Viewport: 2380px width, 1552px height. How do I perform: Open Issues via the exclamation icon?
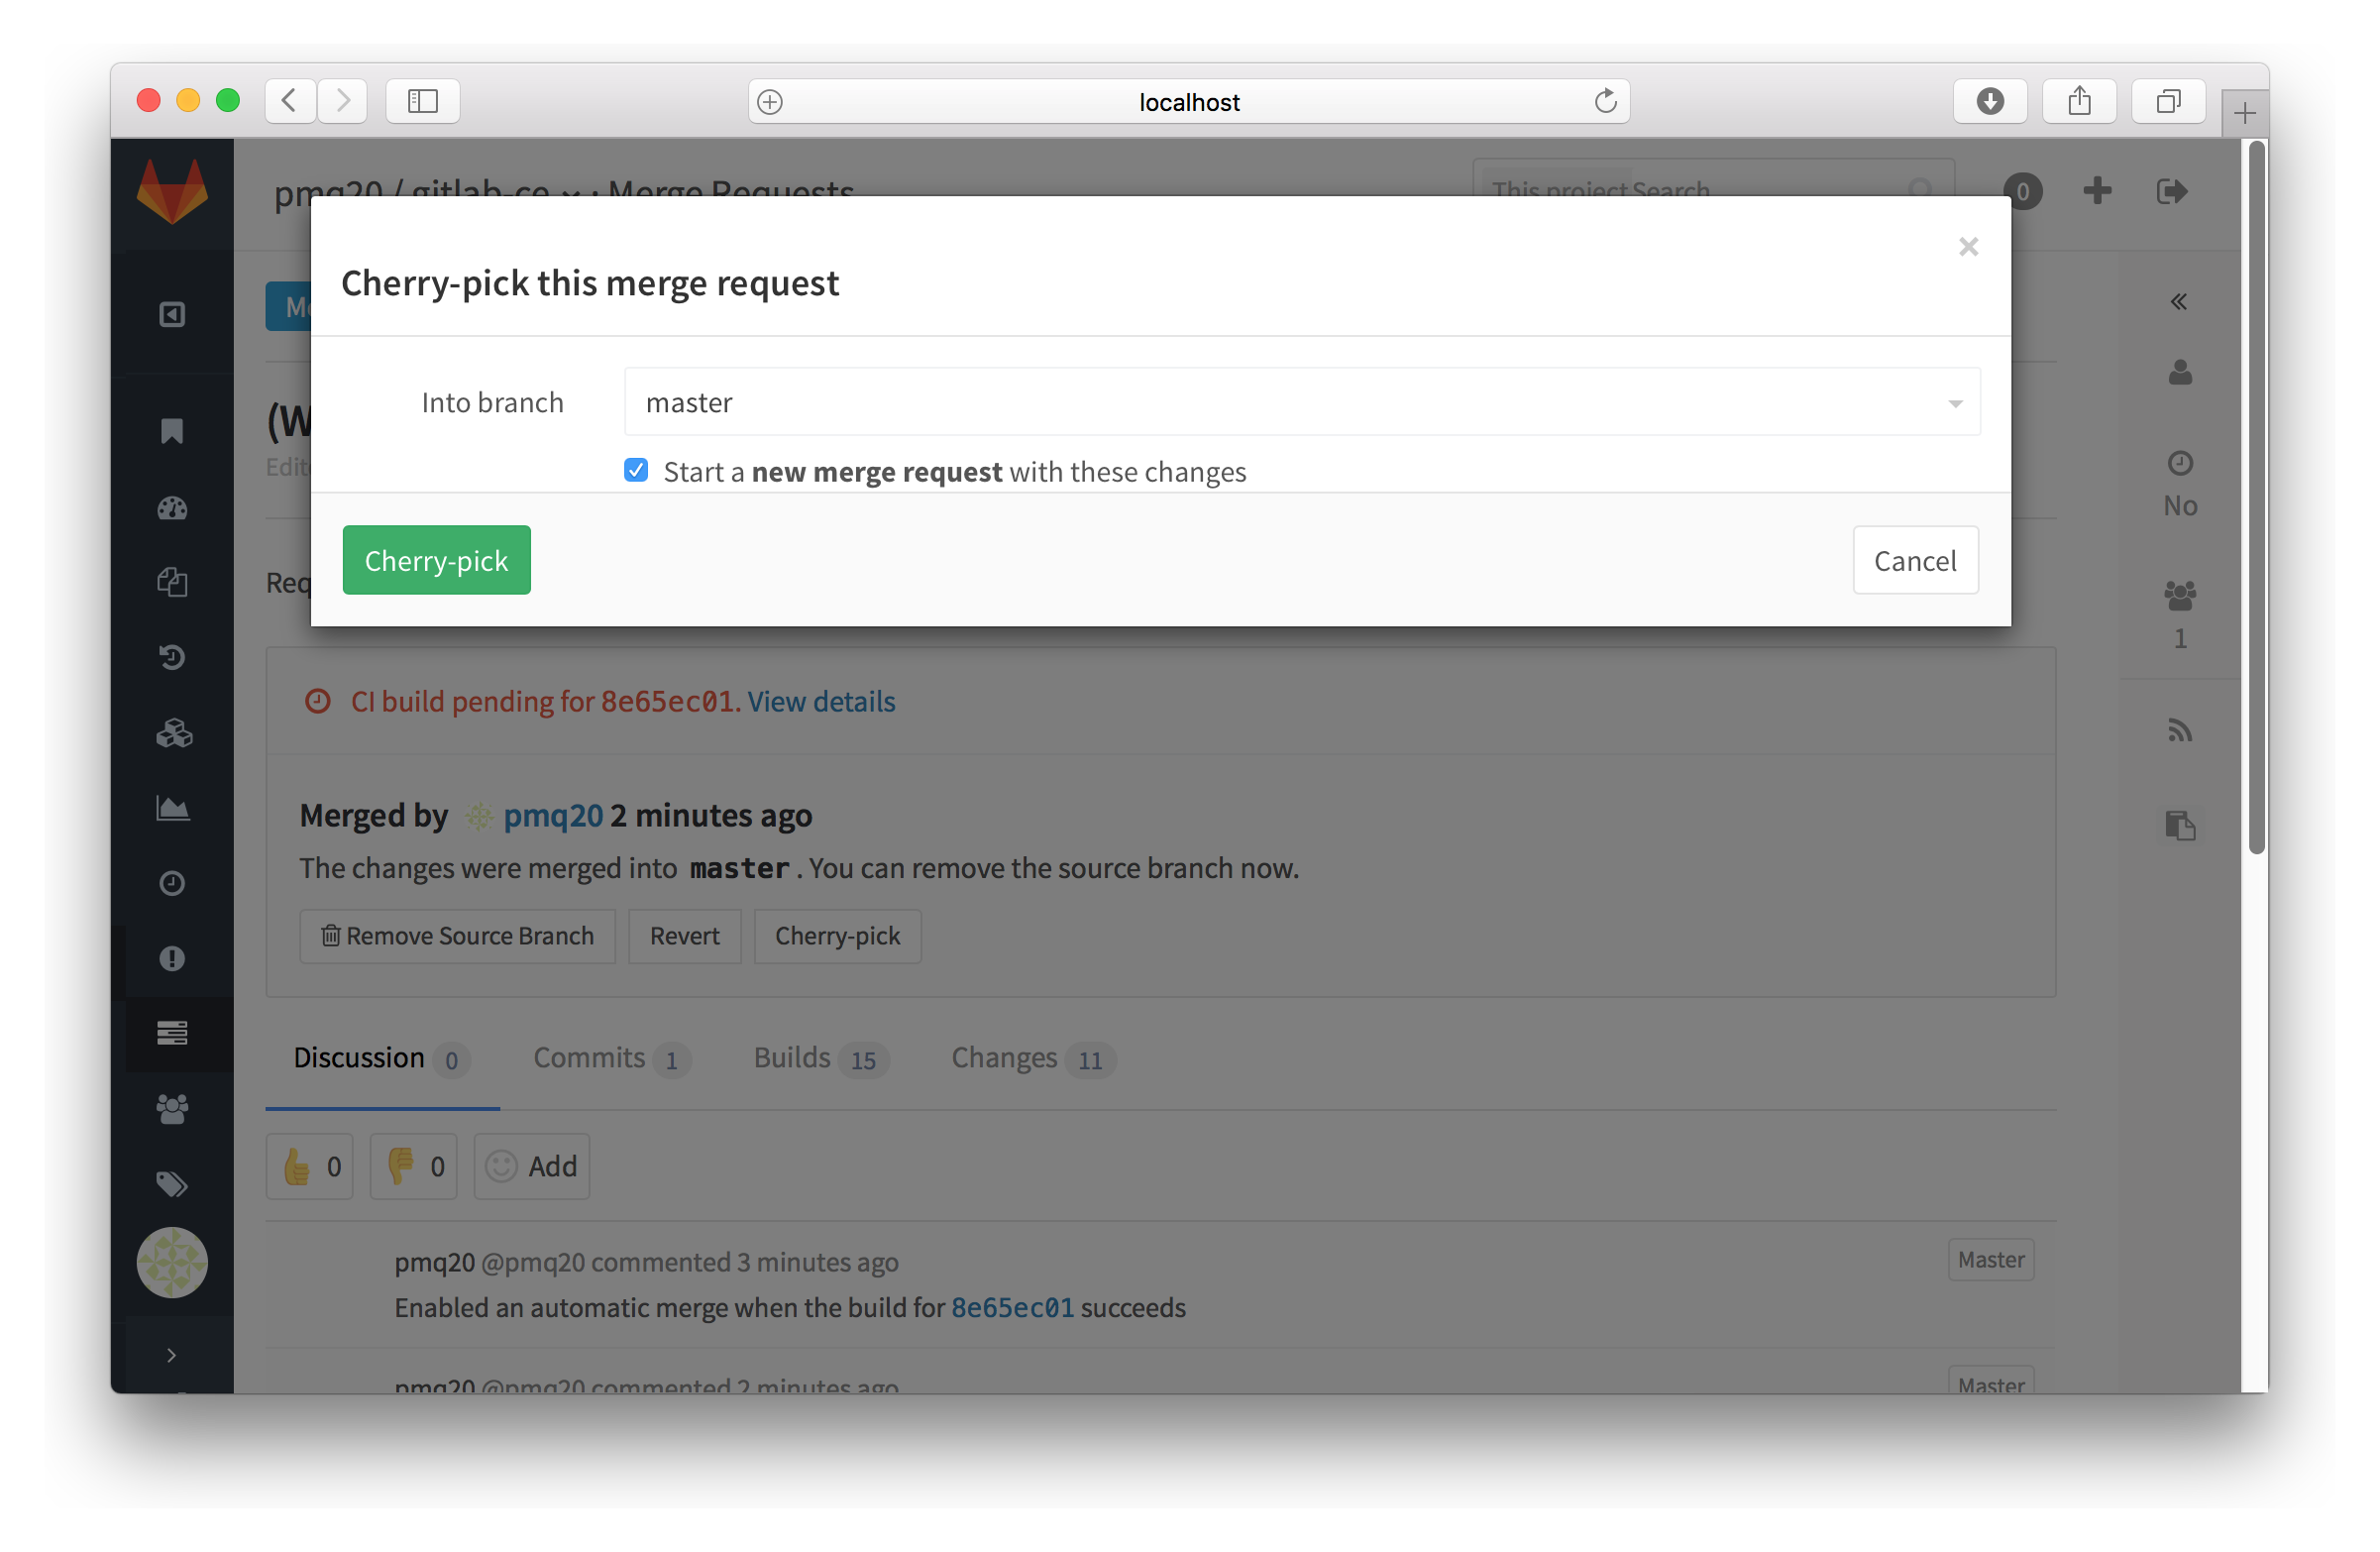172,960
